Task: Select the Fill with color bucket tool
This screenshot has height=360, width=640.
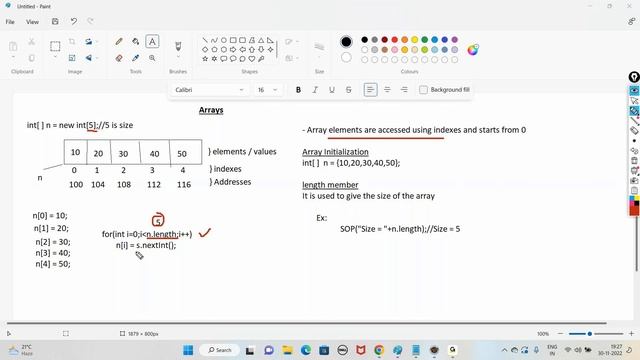Action: point(136,41)
